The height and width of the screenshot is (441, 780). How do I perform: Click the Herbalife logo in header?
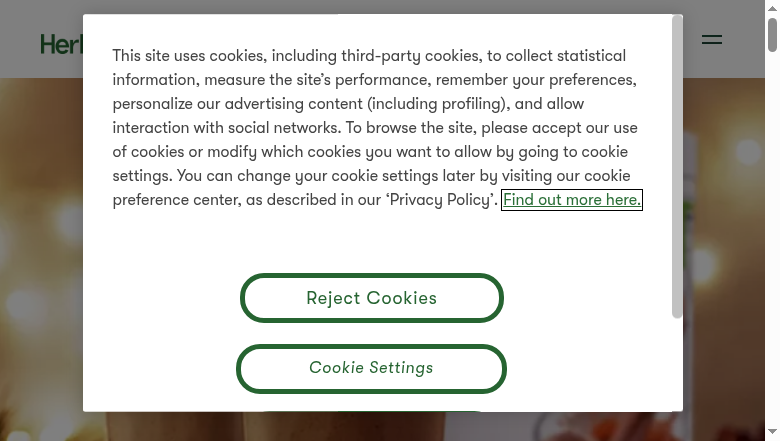click(x=60, y=44)
